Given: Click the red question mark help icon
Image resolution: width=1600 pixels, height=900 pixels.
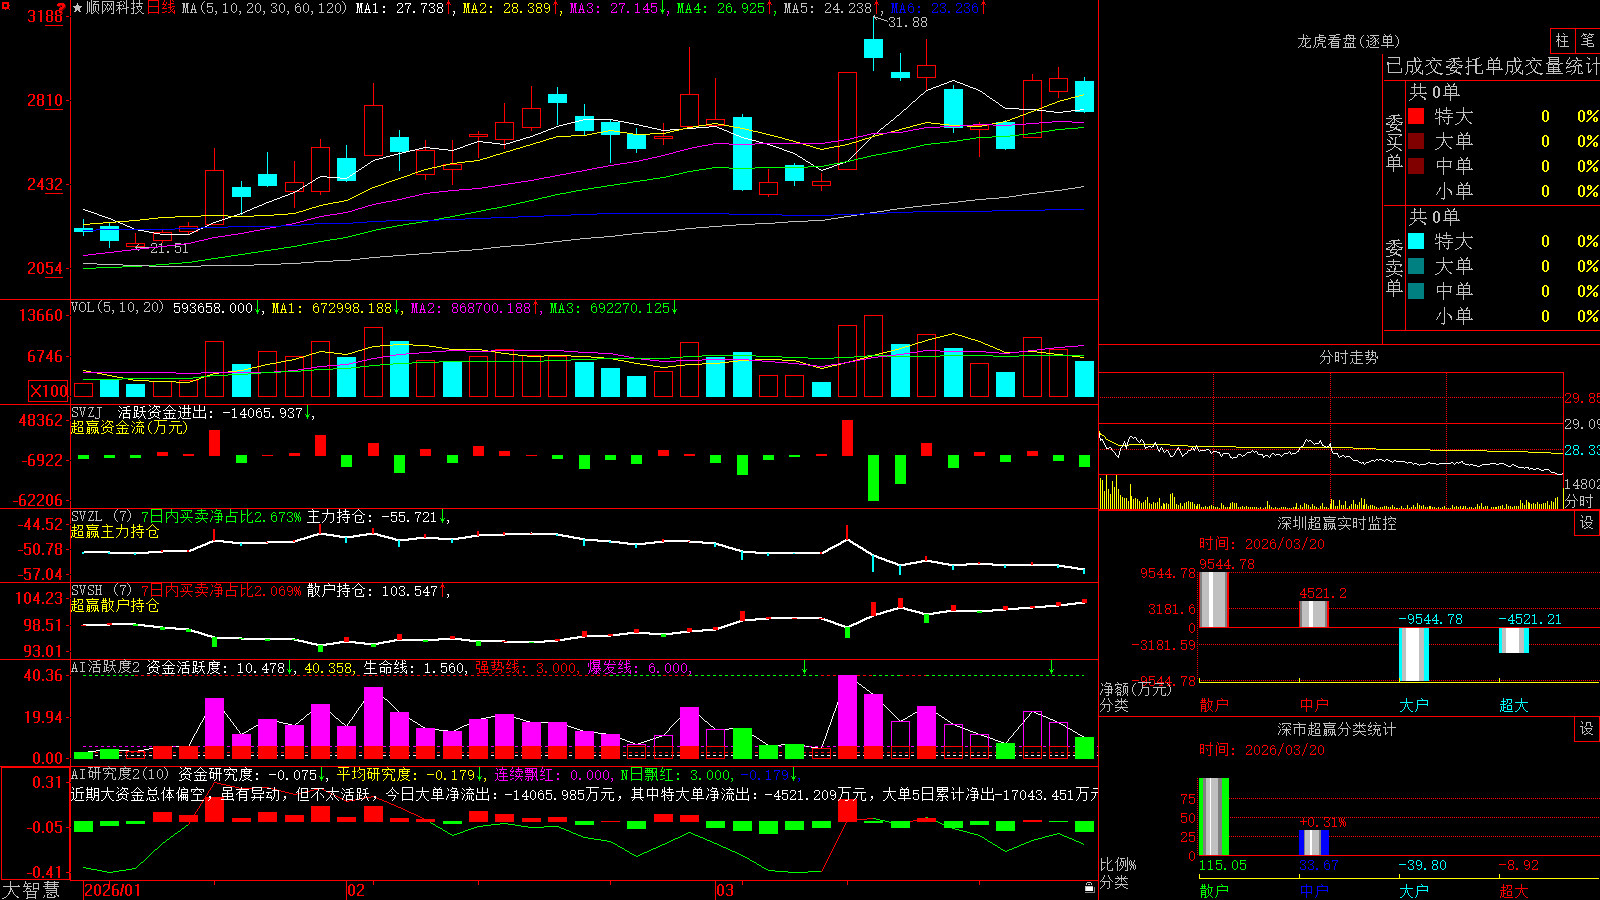Looking at the screenshot, I should [61, 6].
